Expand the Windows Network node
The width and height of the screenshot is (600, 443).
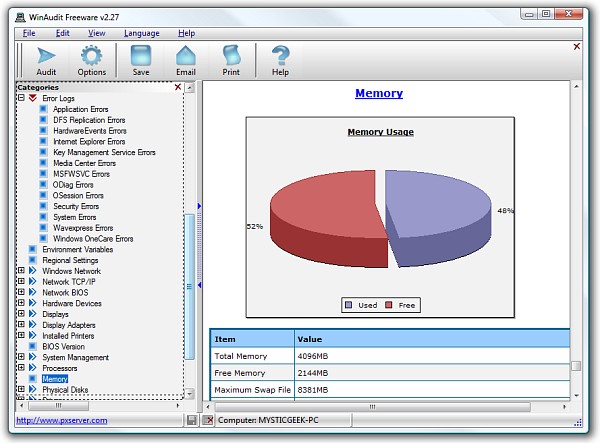click(21, 270)
